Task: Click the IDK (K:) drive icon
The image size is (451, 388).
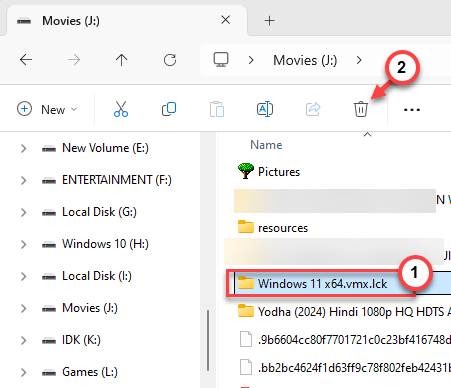Action: [x=49, y=341]
